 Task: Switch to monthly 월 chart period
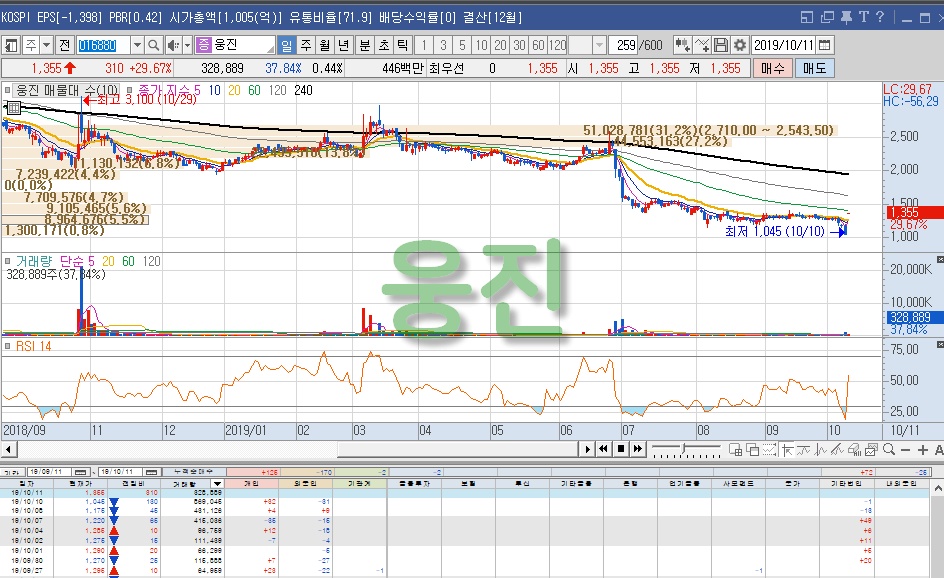pos(324,45)
